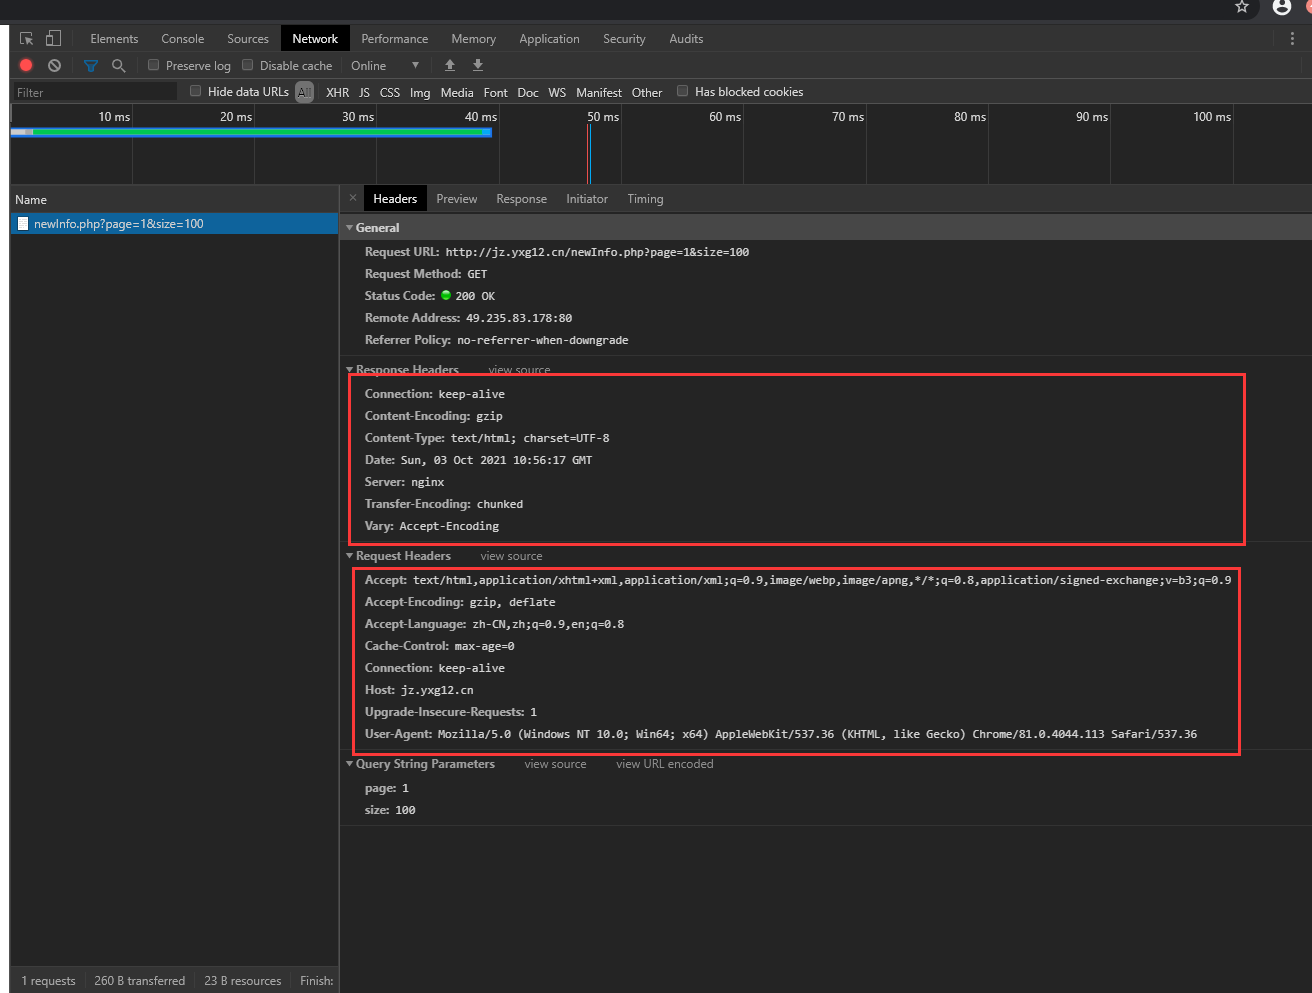The image size is (1312, 993).
Task: Toggle the network filter funnel icon
Action: coord(91,65)
